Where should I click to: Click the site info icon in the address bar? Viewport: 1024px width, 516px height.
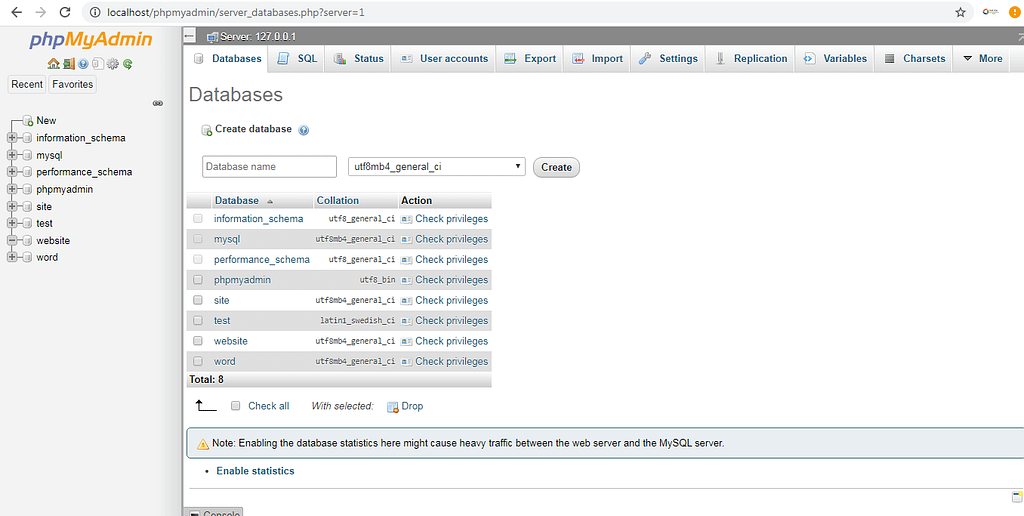(x=95, y=12)
